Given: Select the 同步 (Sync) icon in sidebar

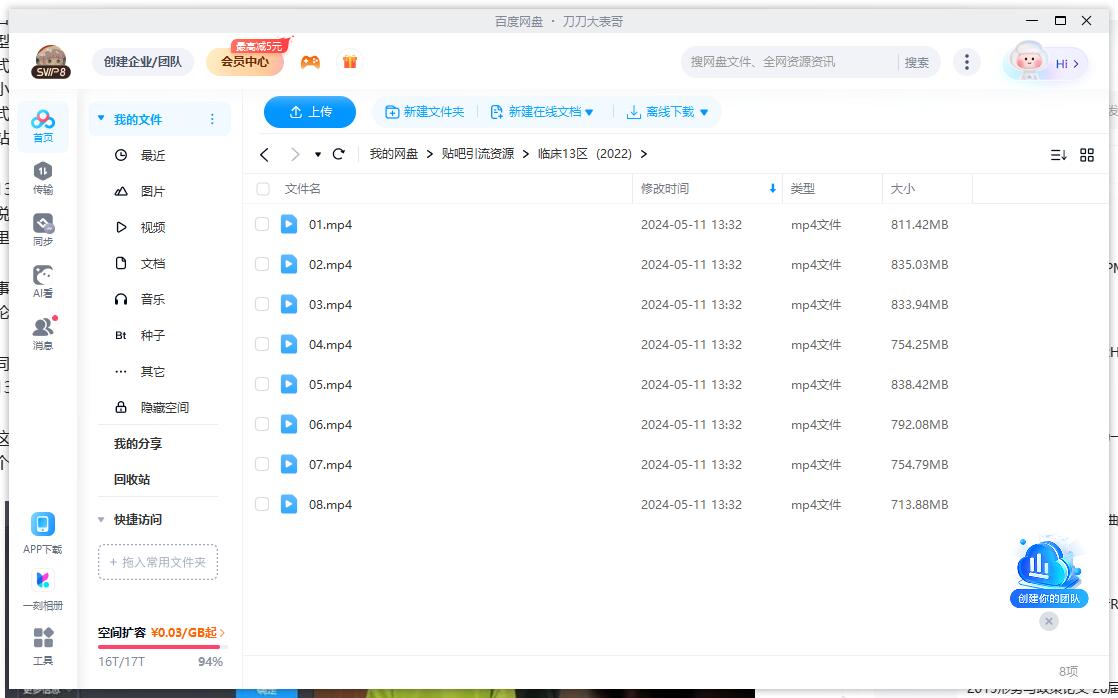Looking at the screenshot, I should point(42,228).
